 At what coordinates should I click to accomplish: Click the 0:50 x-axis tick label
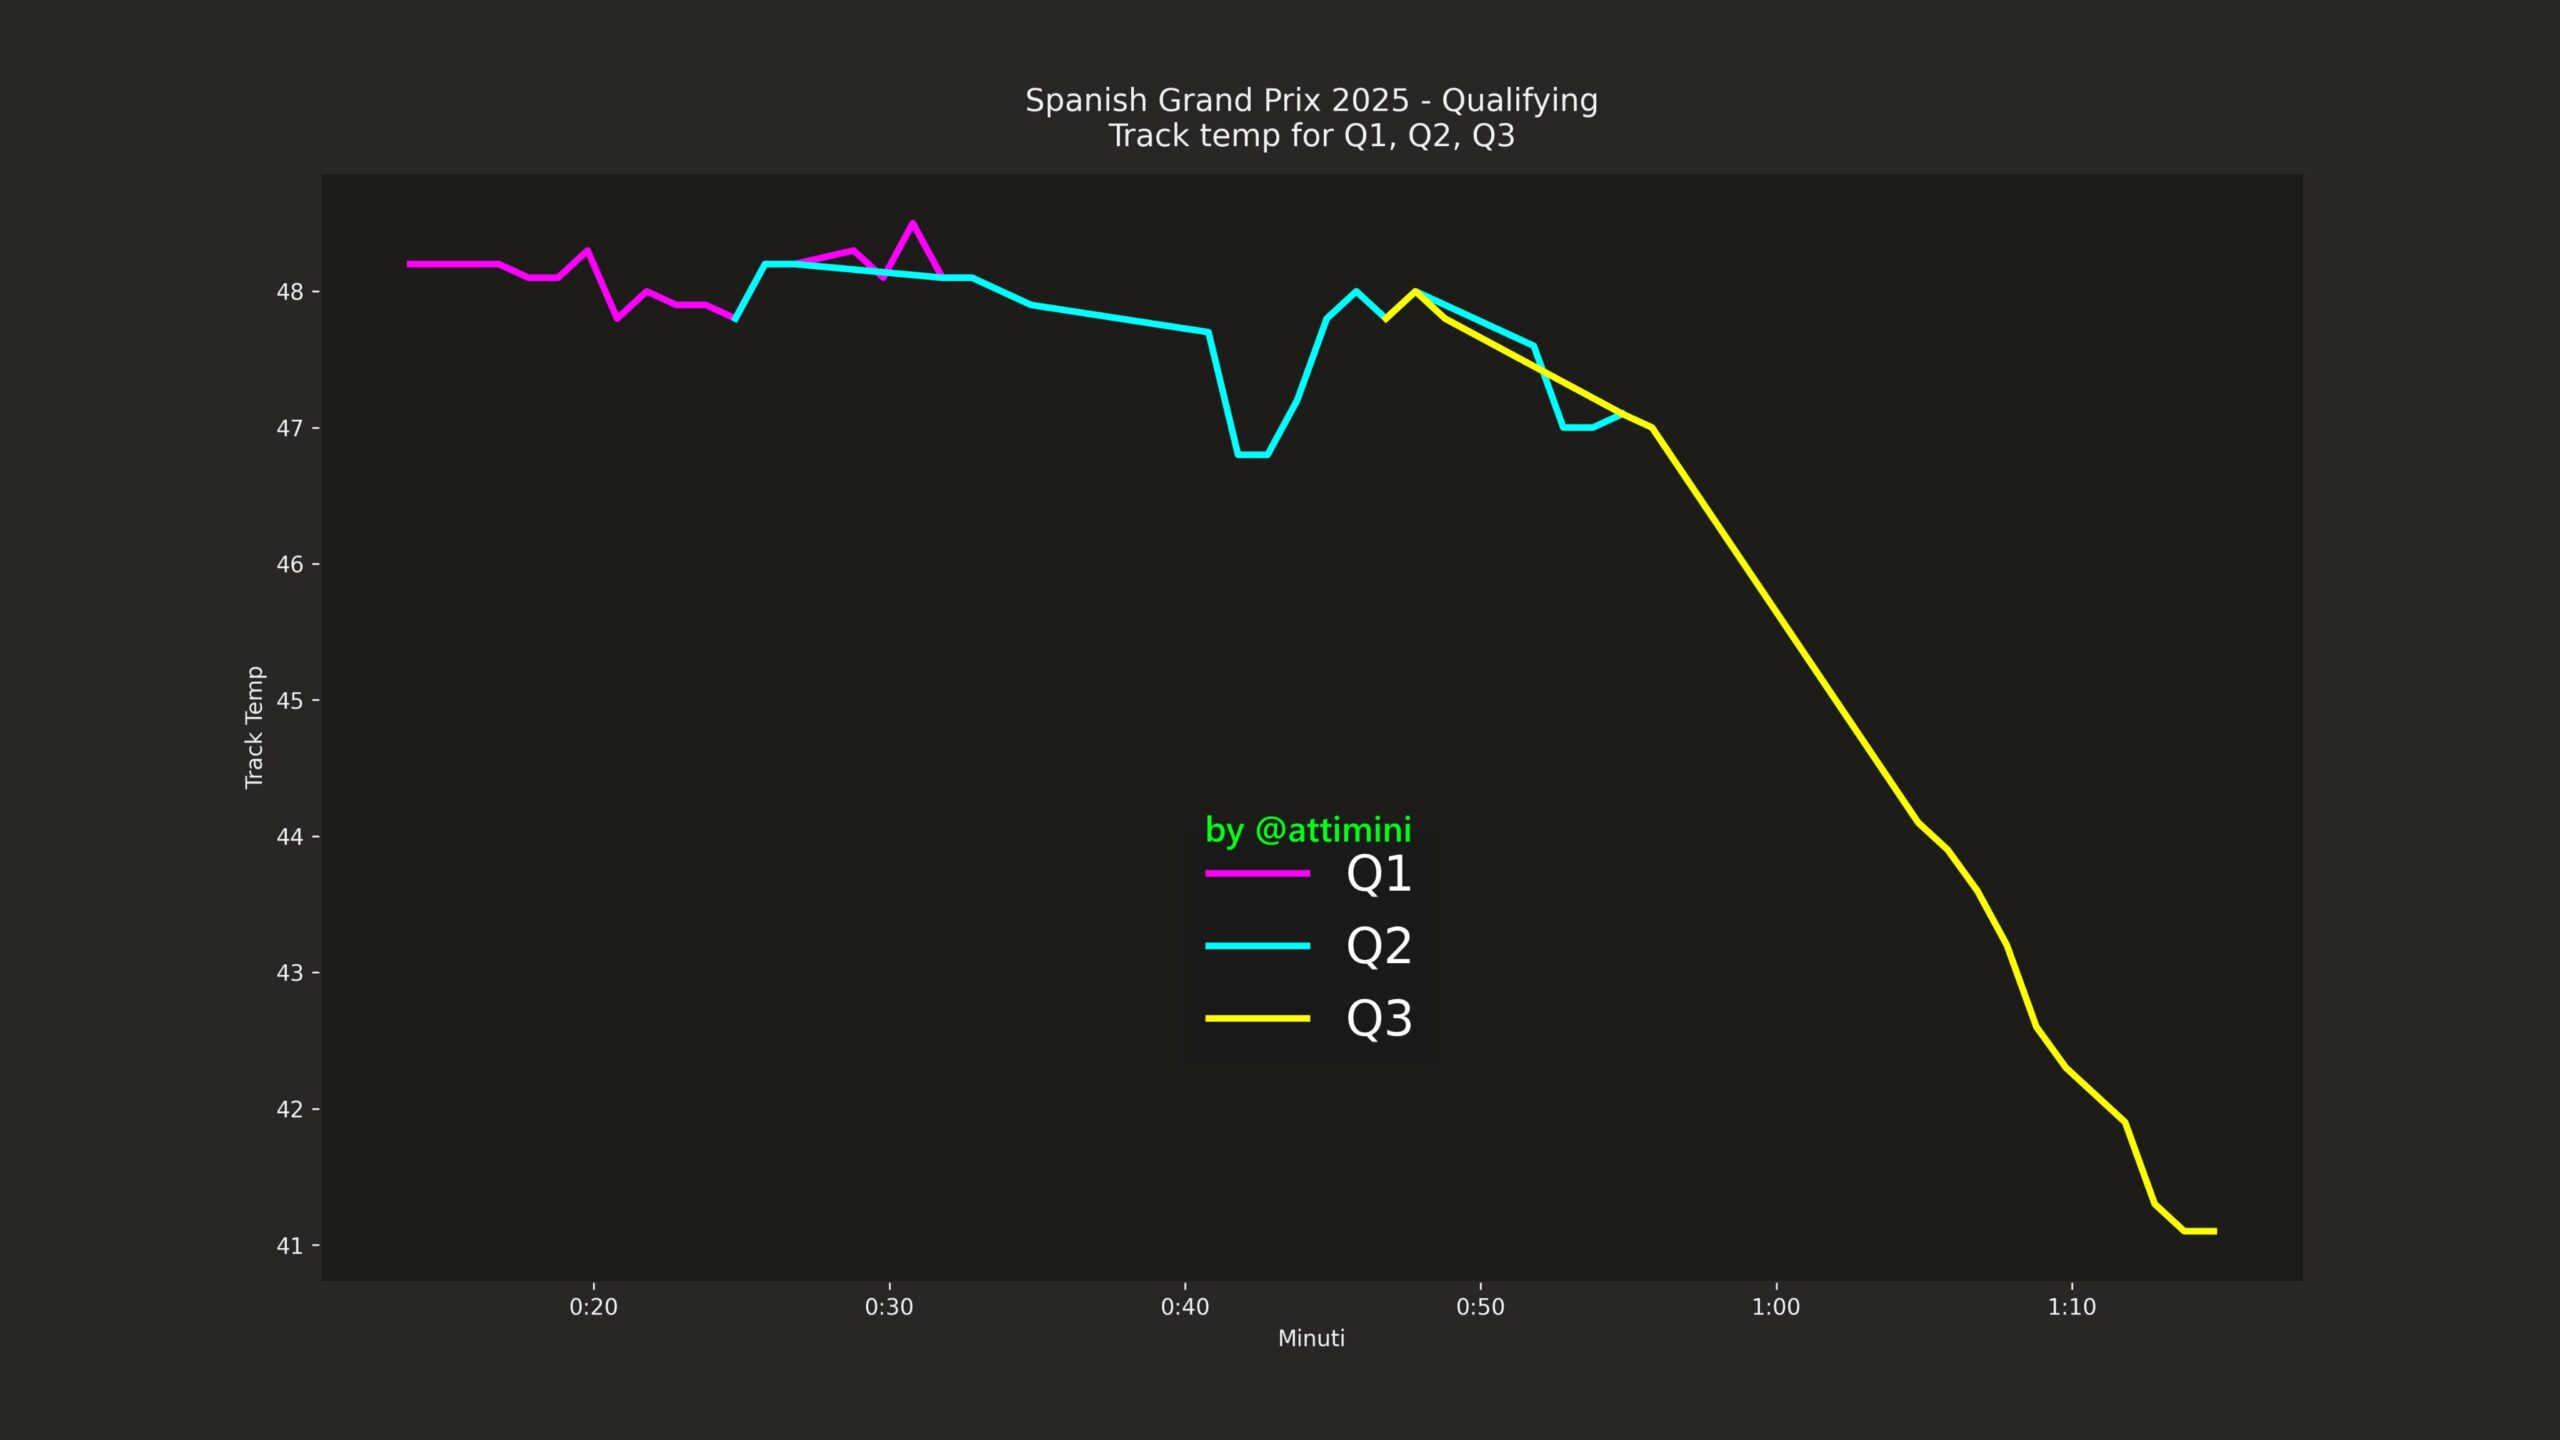click(1480, 1307)
